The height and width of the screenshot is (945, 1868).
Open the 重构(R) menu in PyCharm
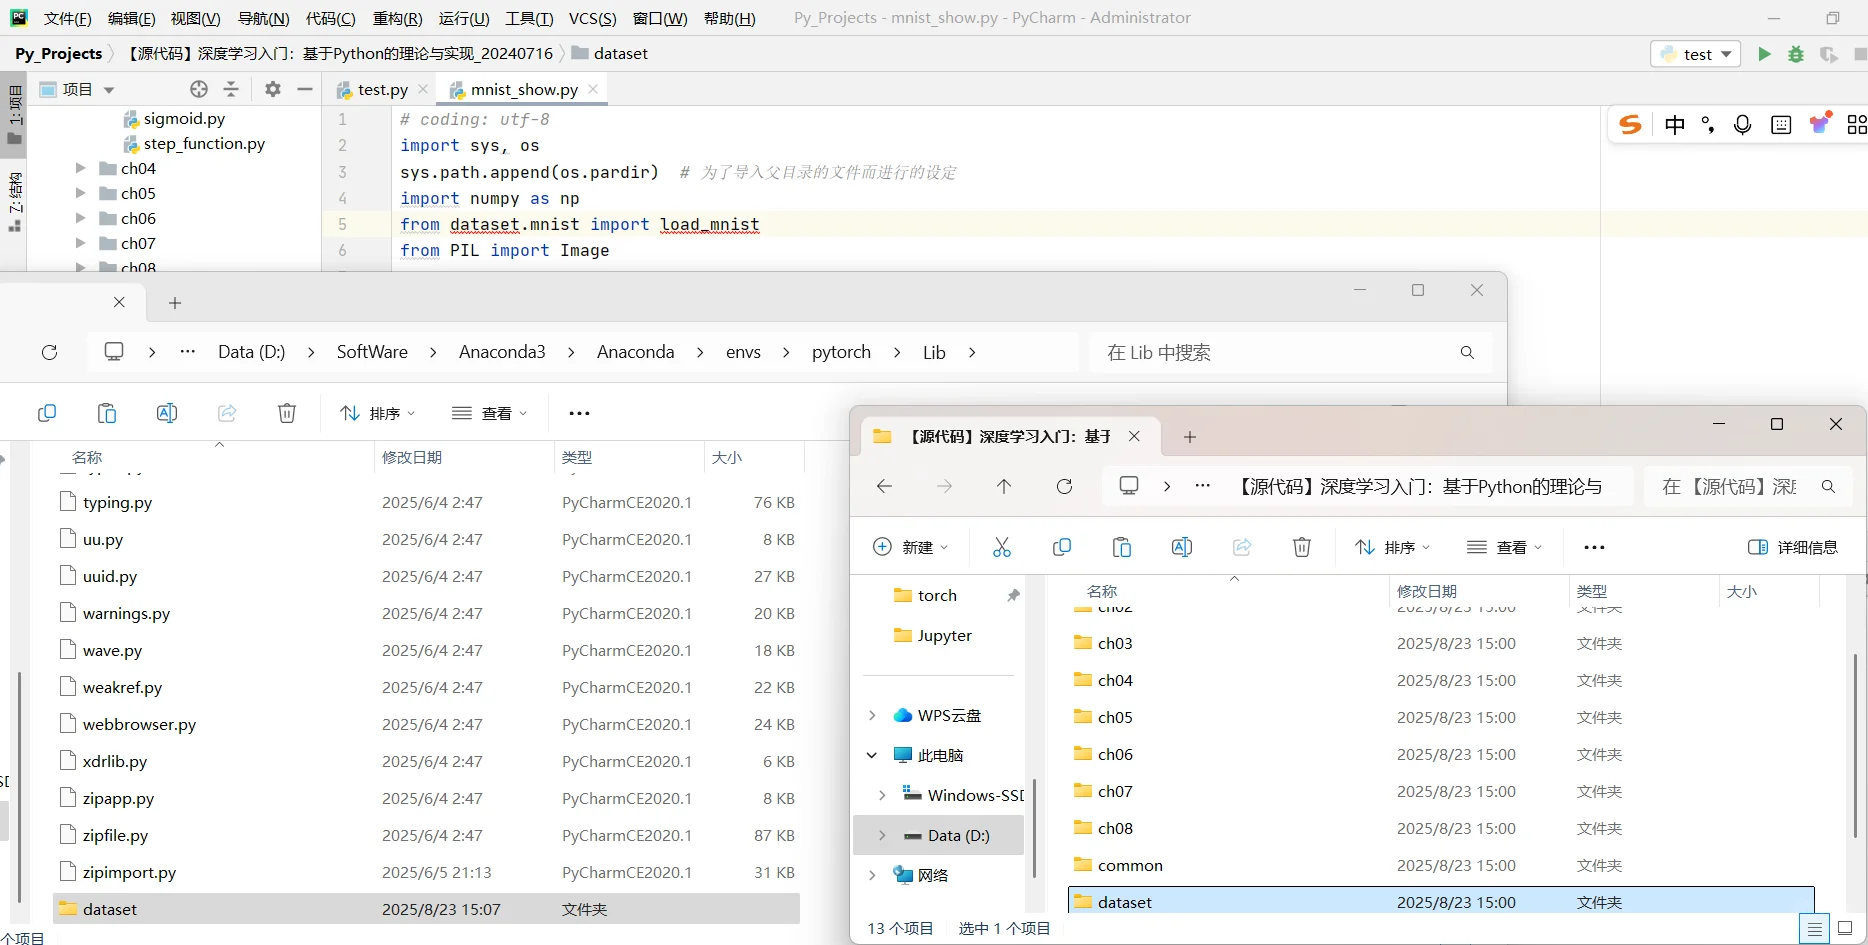[x=398, y=18]
